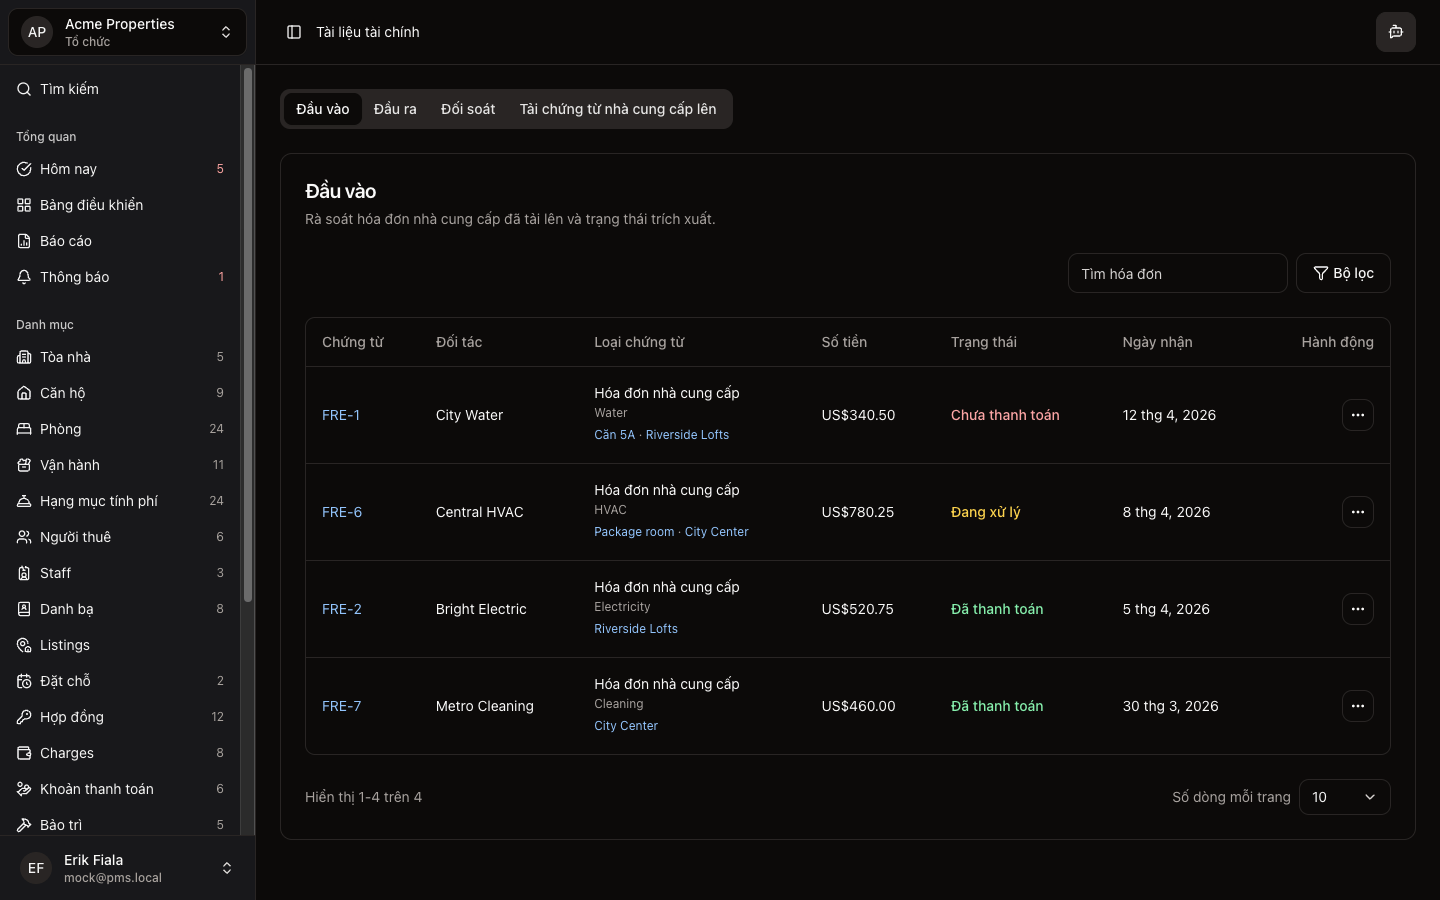Click the Hợp đồng key icon
1440x900 pixels.
coord(24,717)
